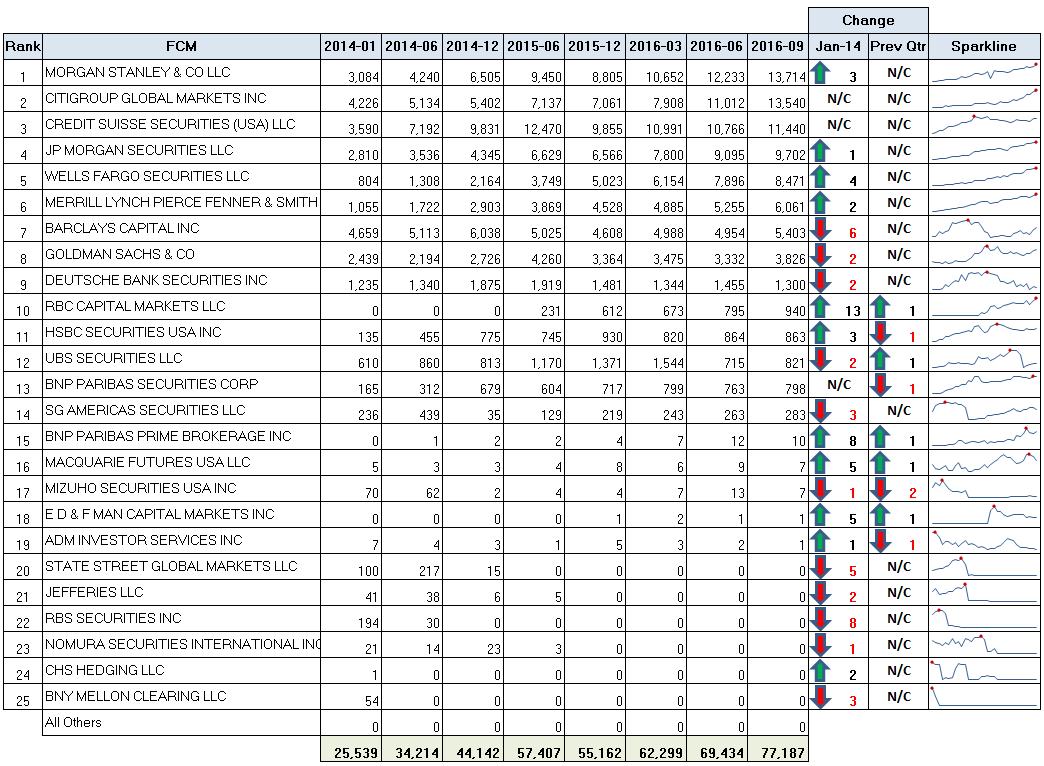The image size is (1044, 766).
Task: Click Goldman Sachs' red down arrow icon
Action: [x=820, y=254]
